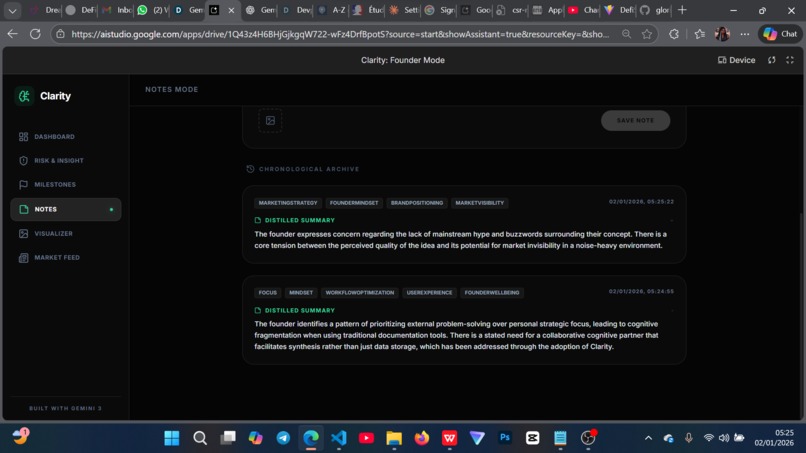Open Firefox from the taskbar
806x453 pixels.
(x=422, y=438)
